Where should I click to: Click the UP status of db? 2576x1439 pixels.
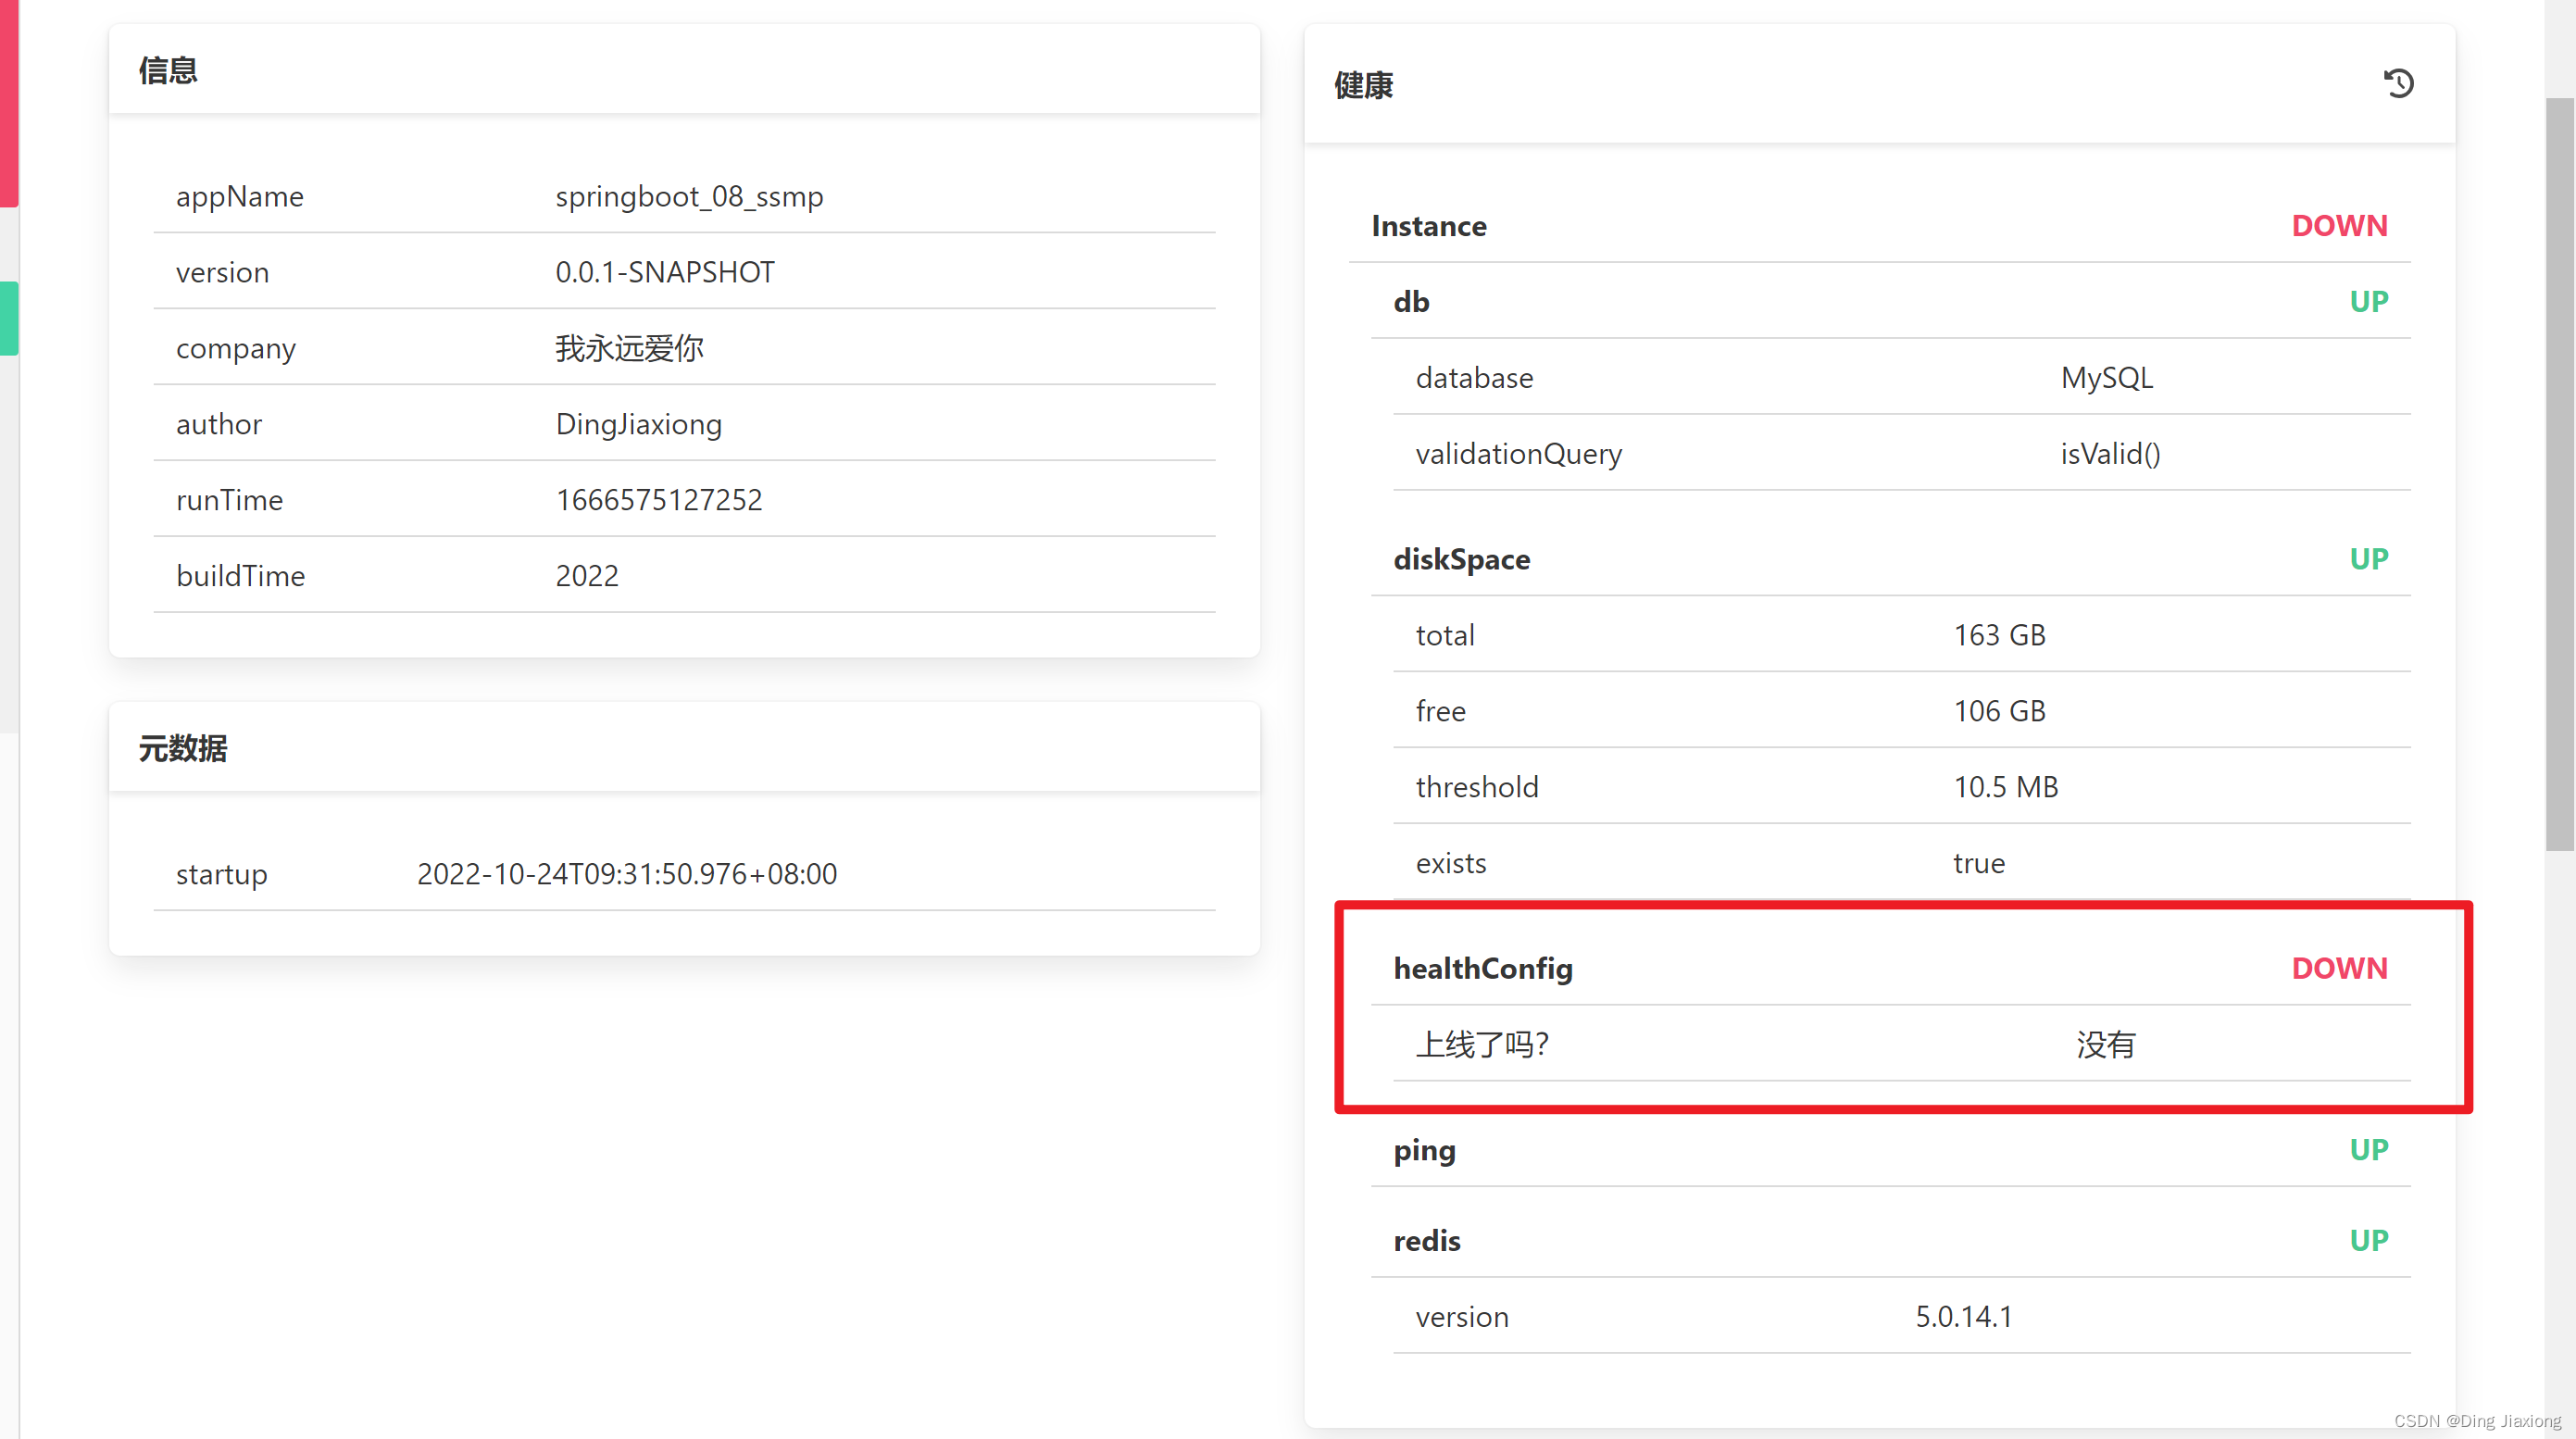(2368, 302)
